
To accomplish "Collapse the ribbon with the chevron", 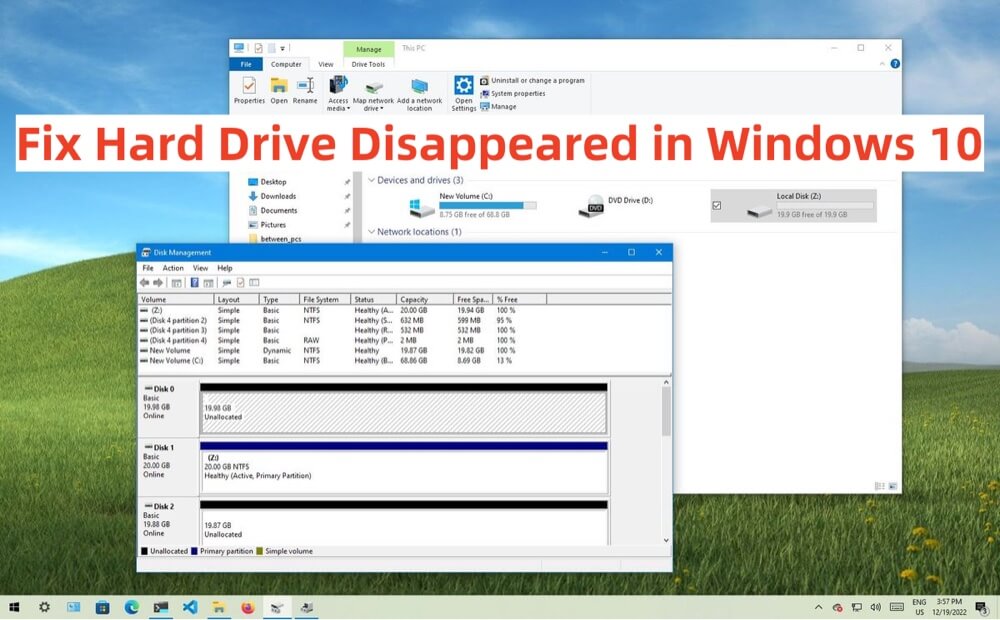I will pyautogui.click(x=882, y=64).
